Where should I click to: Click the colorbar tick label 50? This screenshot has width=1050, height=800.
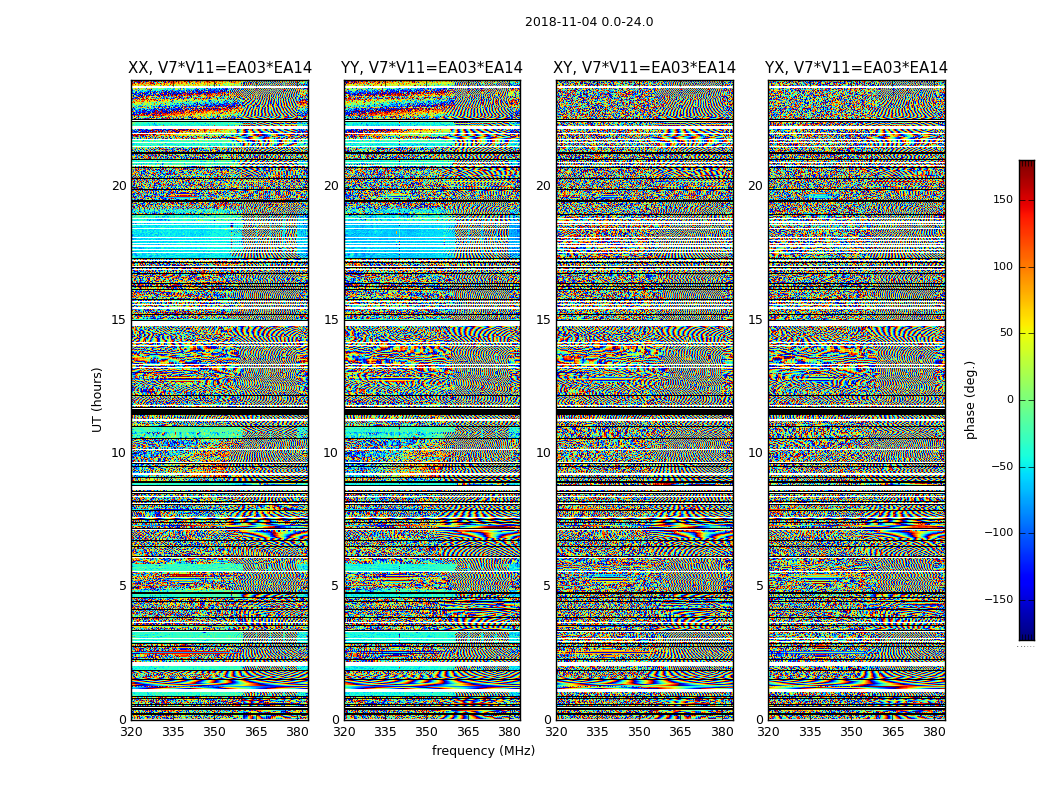[1006, 333]
